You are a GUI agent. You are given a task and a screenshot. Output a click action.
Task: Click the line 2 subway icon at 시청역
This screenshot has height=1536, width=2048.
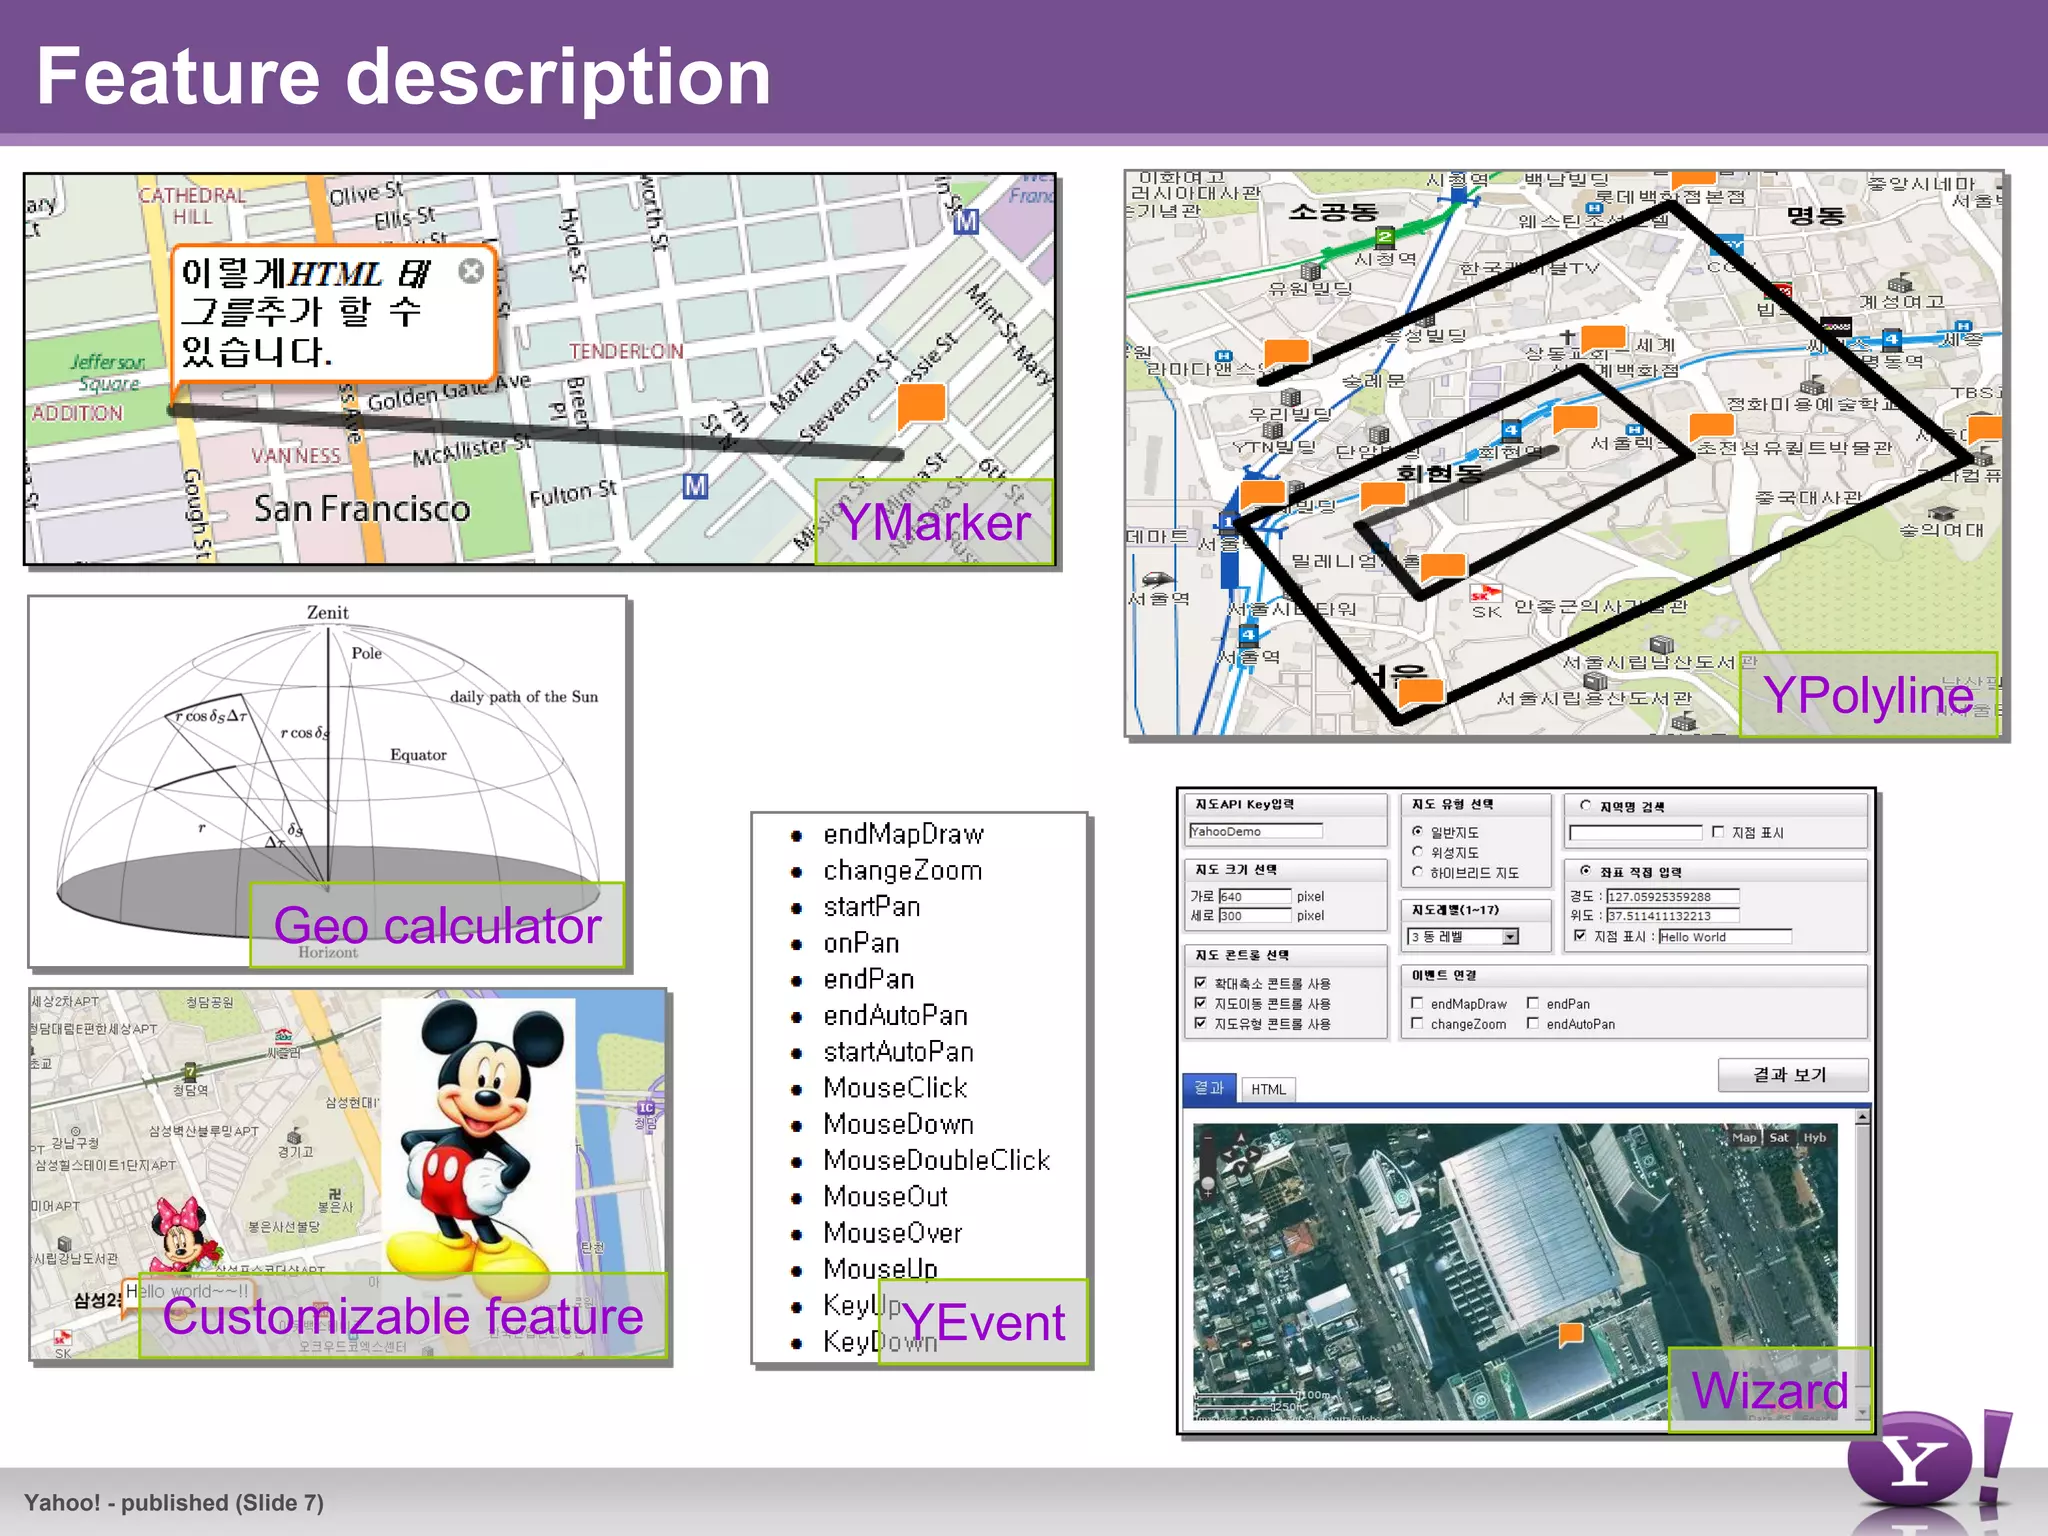tap(1384, 237)
